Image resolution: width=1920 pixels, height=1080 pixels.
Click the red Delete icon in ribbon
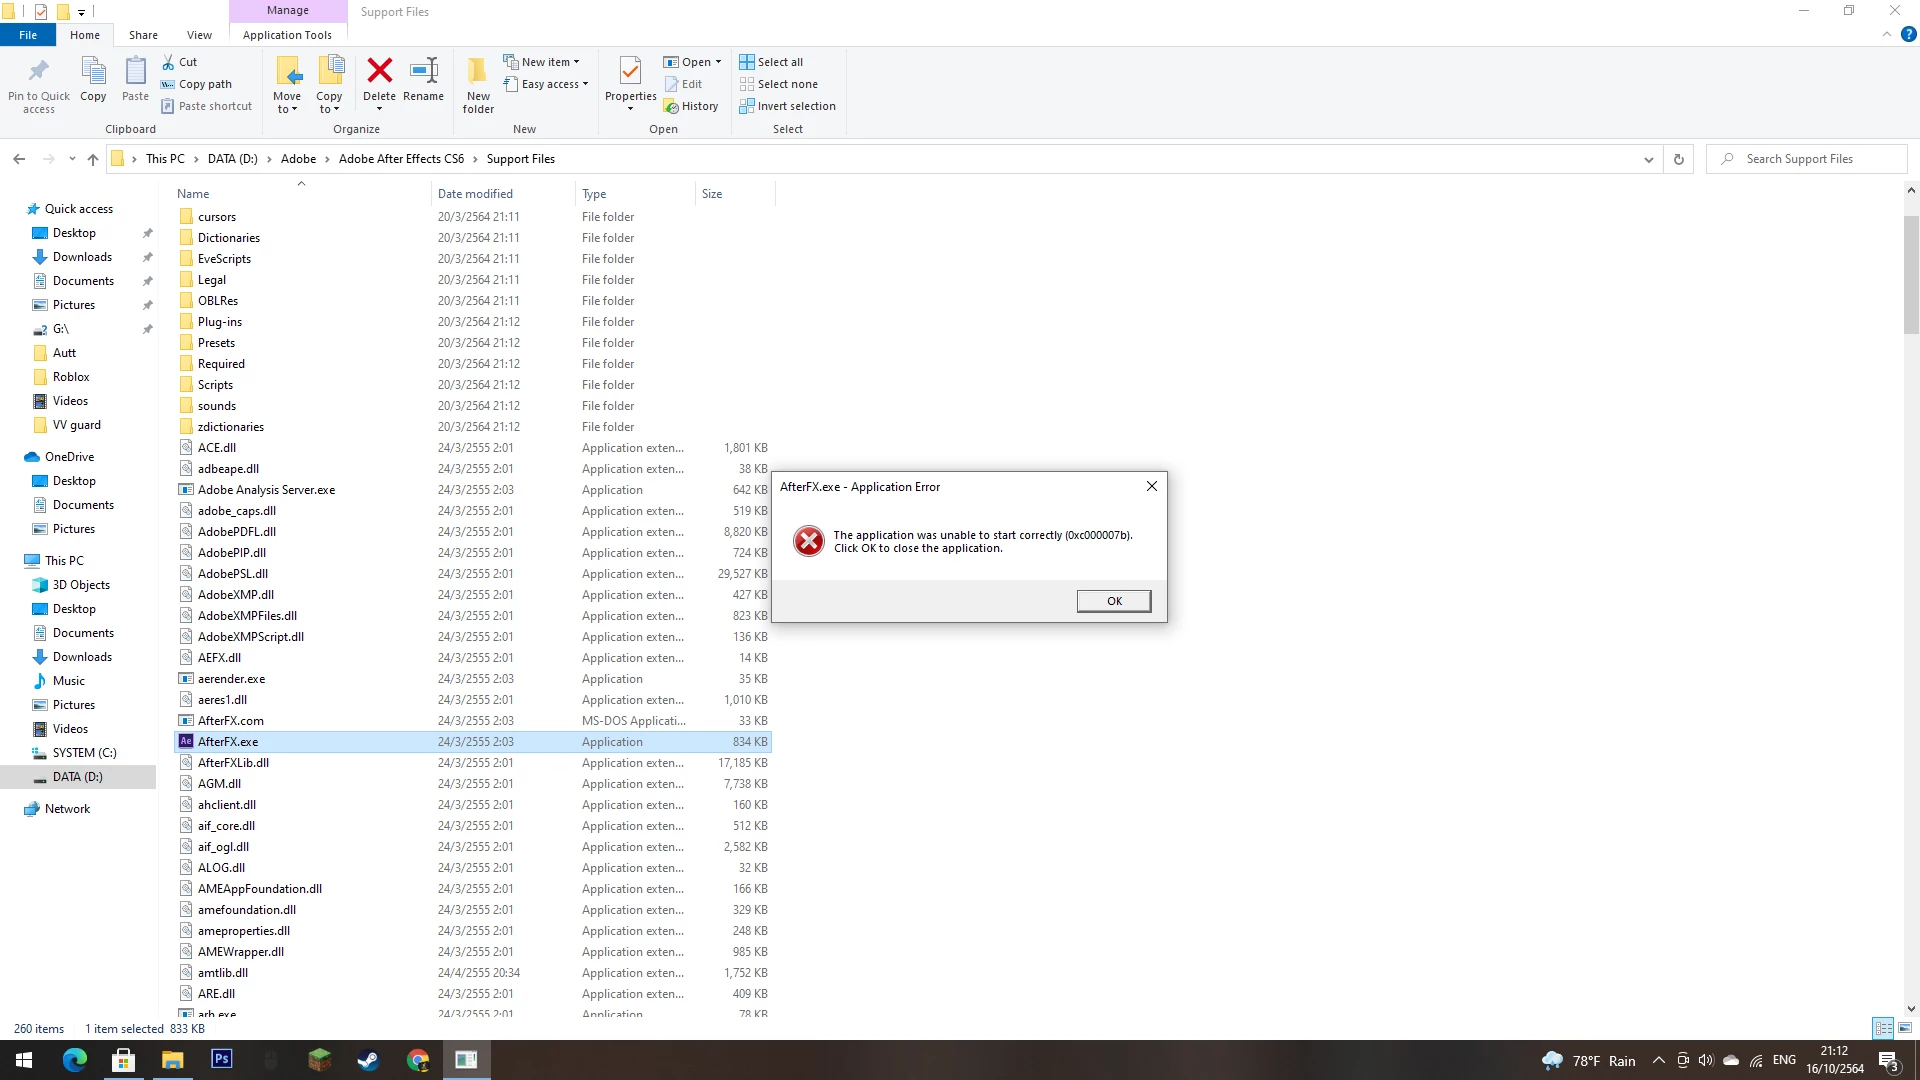(x=379, y=72)
